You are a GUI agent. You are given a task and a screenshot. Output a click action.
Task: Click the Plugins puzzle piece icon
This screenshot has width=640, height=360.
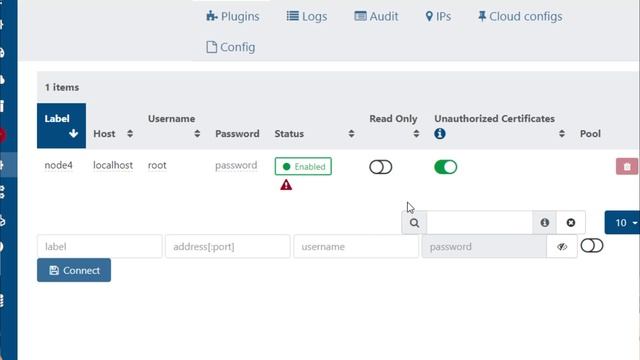click(212, 16)
